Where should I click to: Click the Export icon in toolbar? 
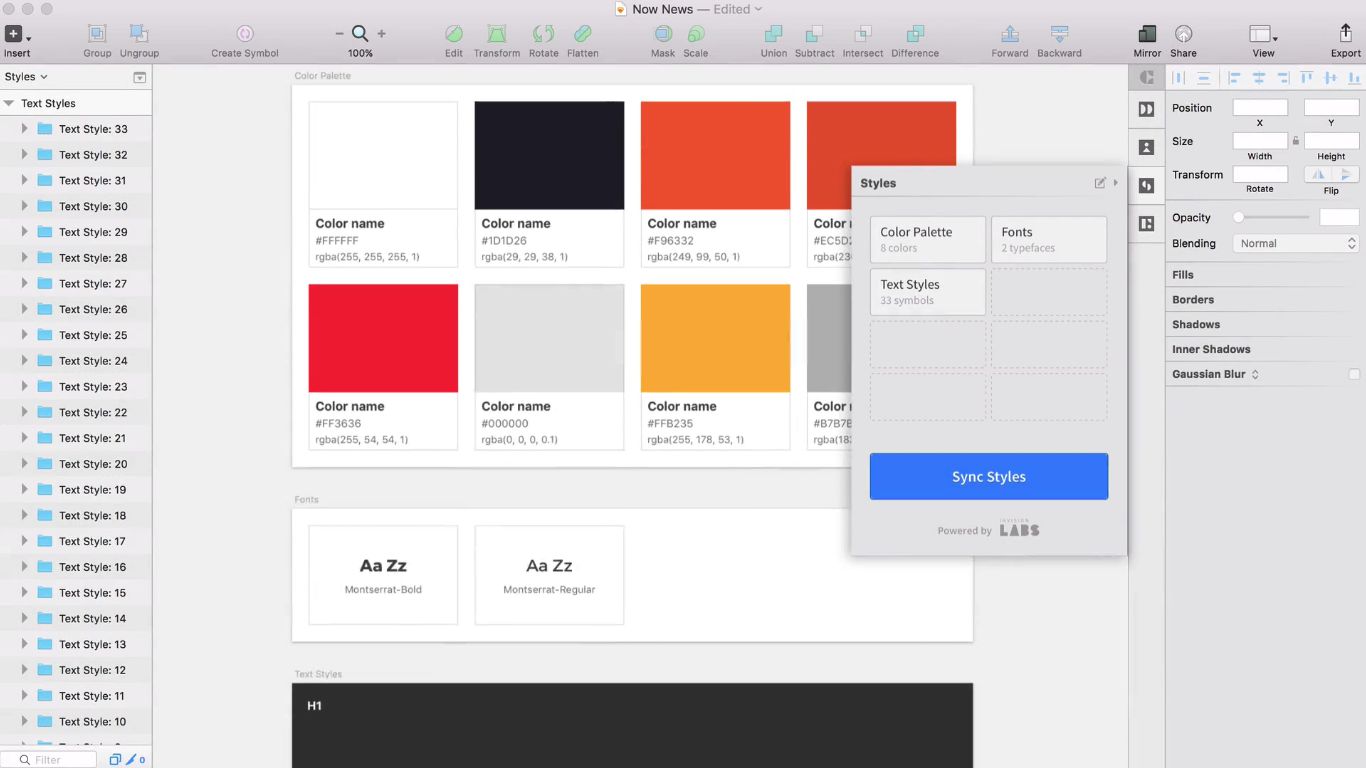coord(1345,34)
